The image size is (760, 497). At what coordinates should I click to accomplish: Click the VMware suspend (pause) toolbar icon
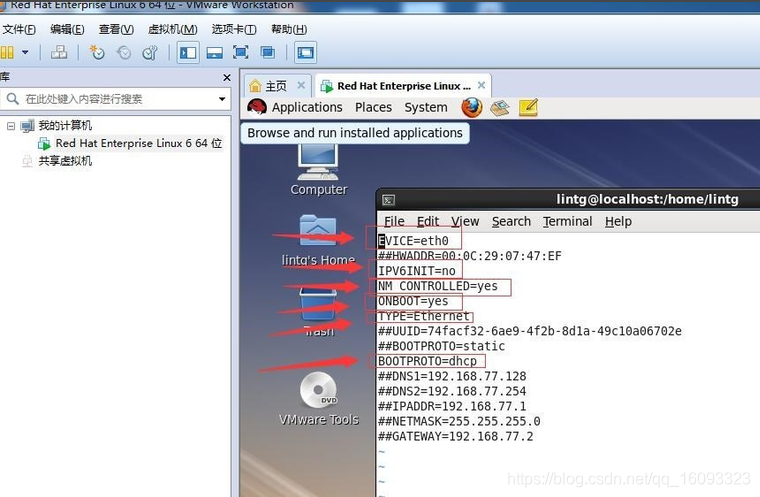click(7, 52)
